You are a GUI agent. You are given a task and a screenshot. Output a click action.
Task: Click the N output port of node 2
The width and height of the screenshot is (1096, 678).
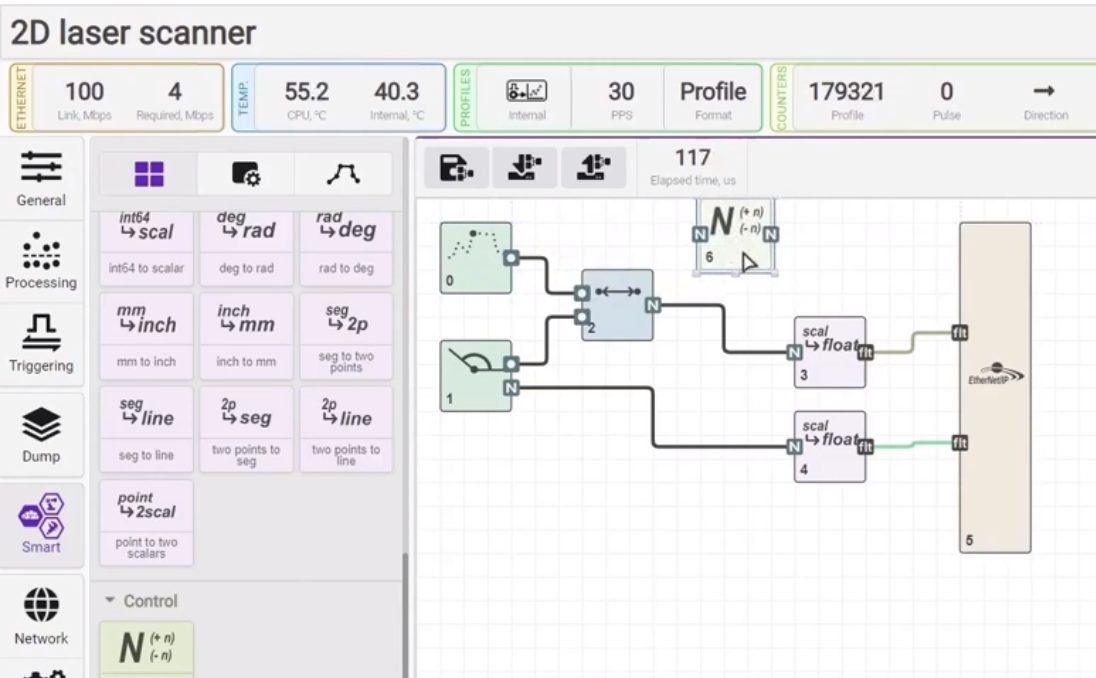click(653, 305)
